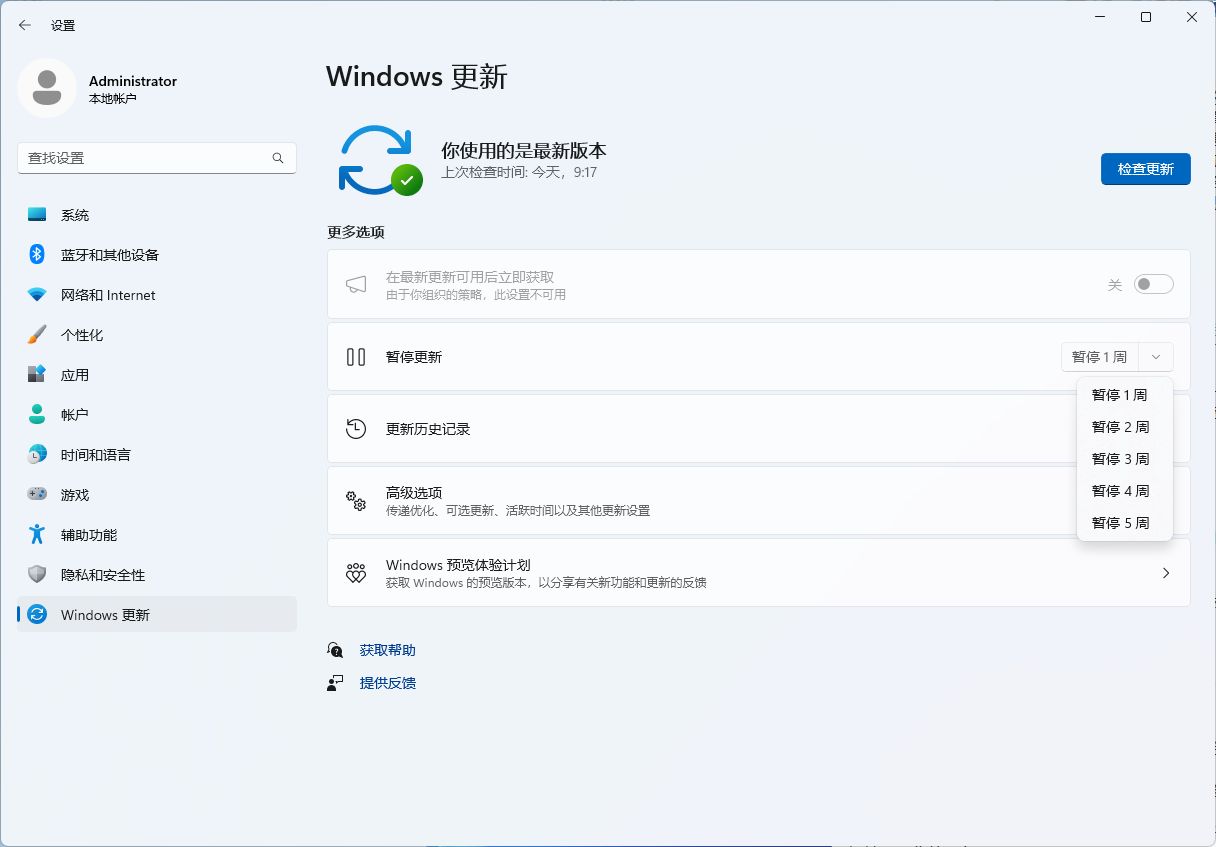
Task: Click the 游戏 controller icon
Action: [x=37, y=495]
